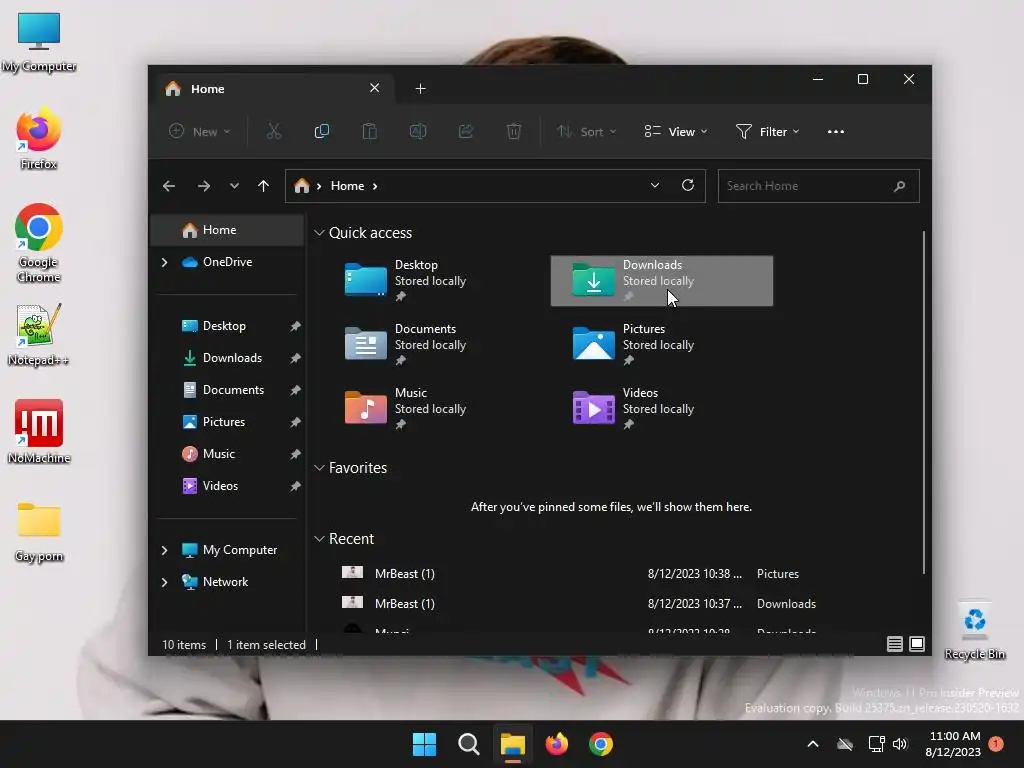Image resolution: width=1024 pixels, height=768 pixels.
Task: Click the search magnifier in Search Home
Action: [x=899, y=186]
